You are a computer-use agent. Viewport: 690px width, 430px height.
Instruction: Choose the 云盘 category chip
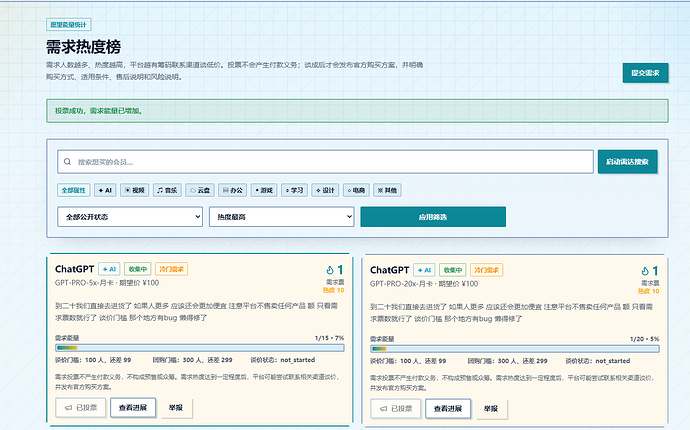click(x=200, y=190)
